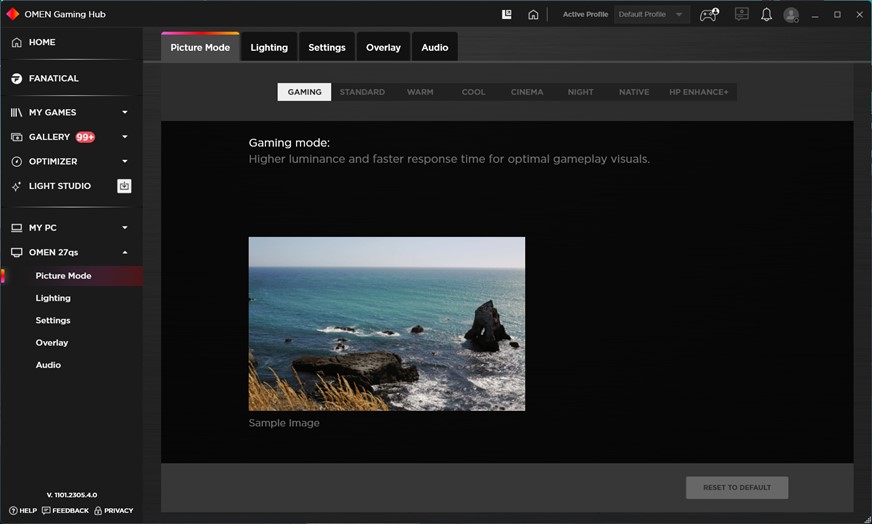Open the notifications bell

[766, 15]
